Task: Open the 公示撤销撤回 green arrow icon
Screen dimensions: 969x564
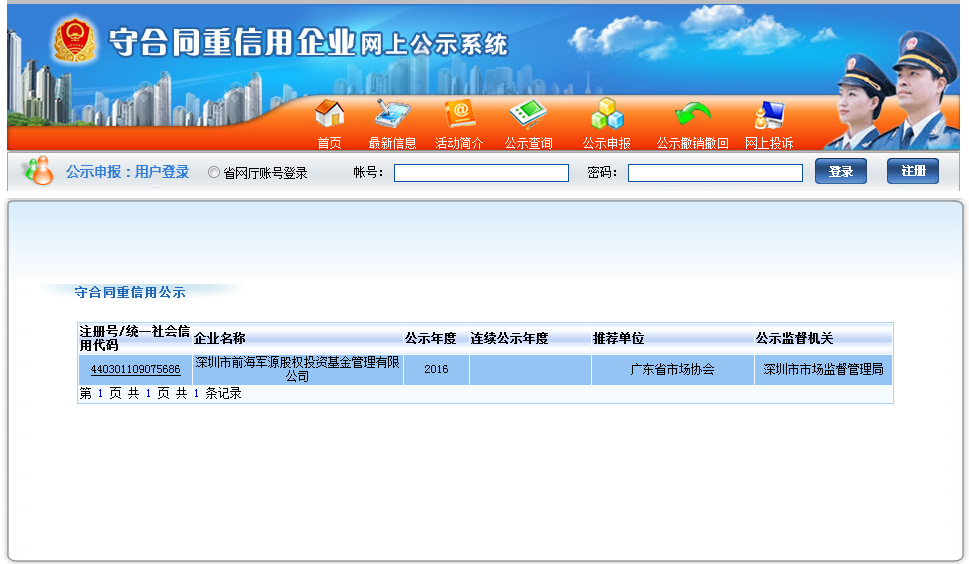Action: [693, 114]
